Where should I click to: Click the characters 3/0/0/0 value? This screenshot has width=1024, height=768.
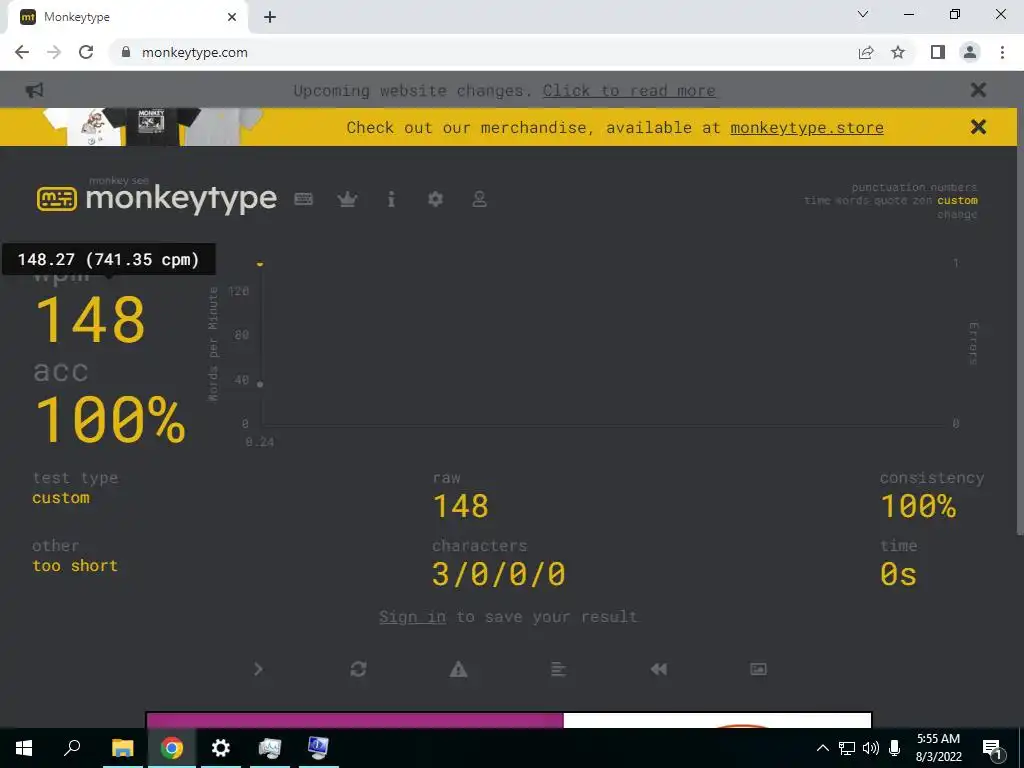[498, 574]
